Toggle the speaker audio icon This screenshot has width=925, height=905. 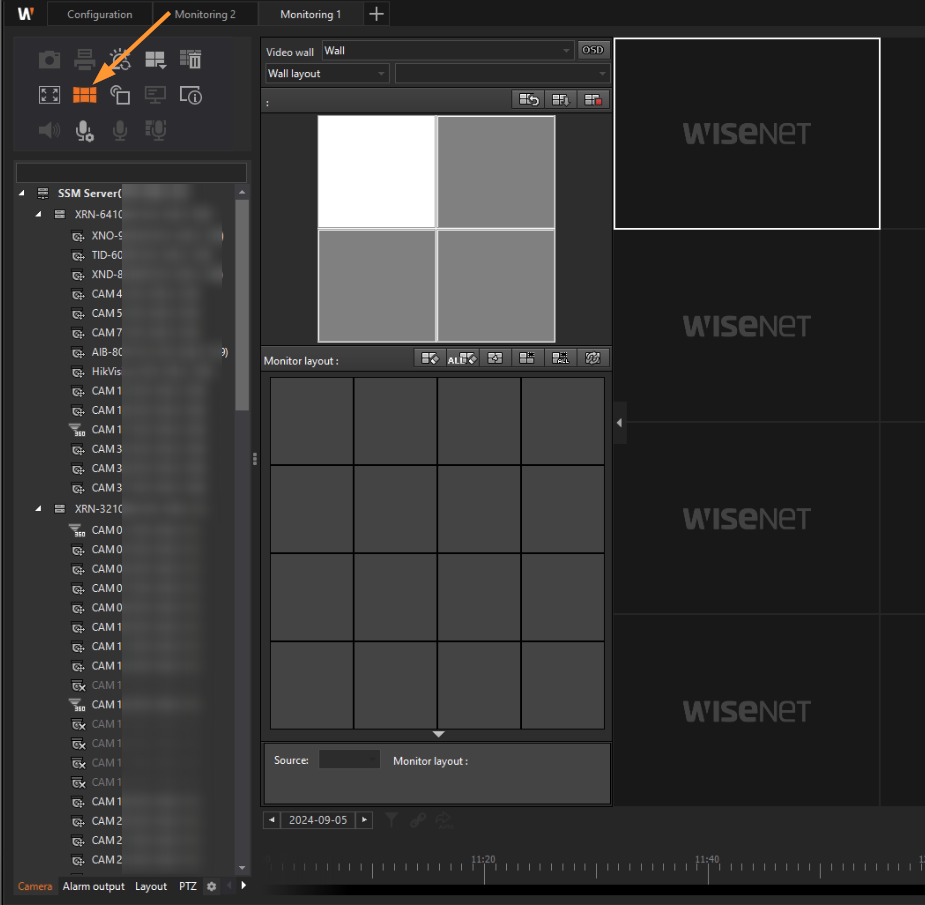click(x=50, y=130)
